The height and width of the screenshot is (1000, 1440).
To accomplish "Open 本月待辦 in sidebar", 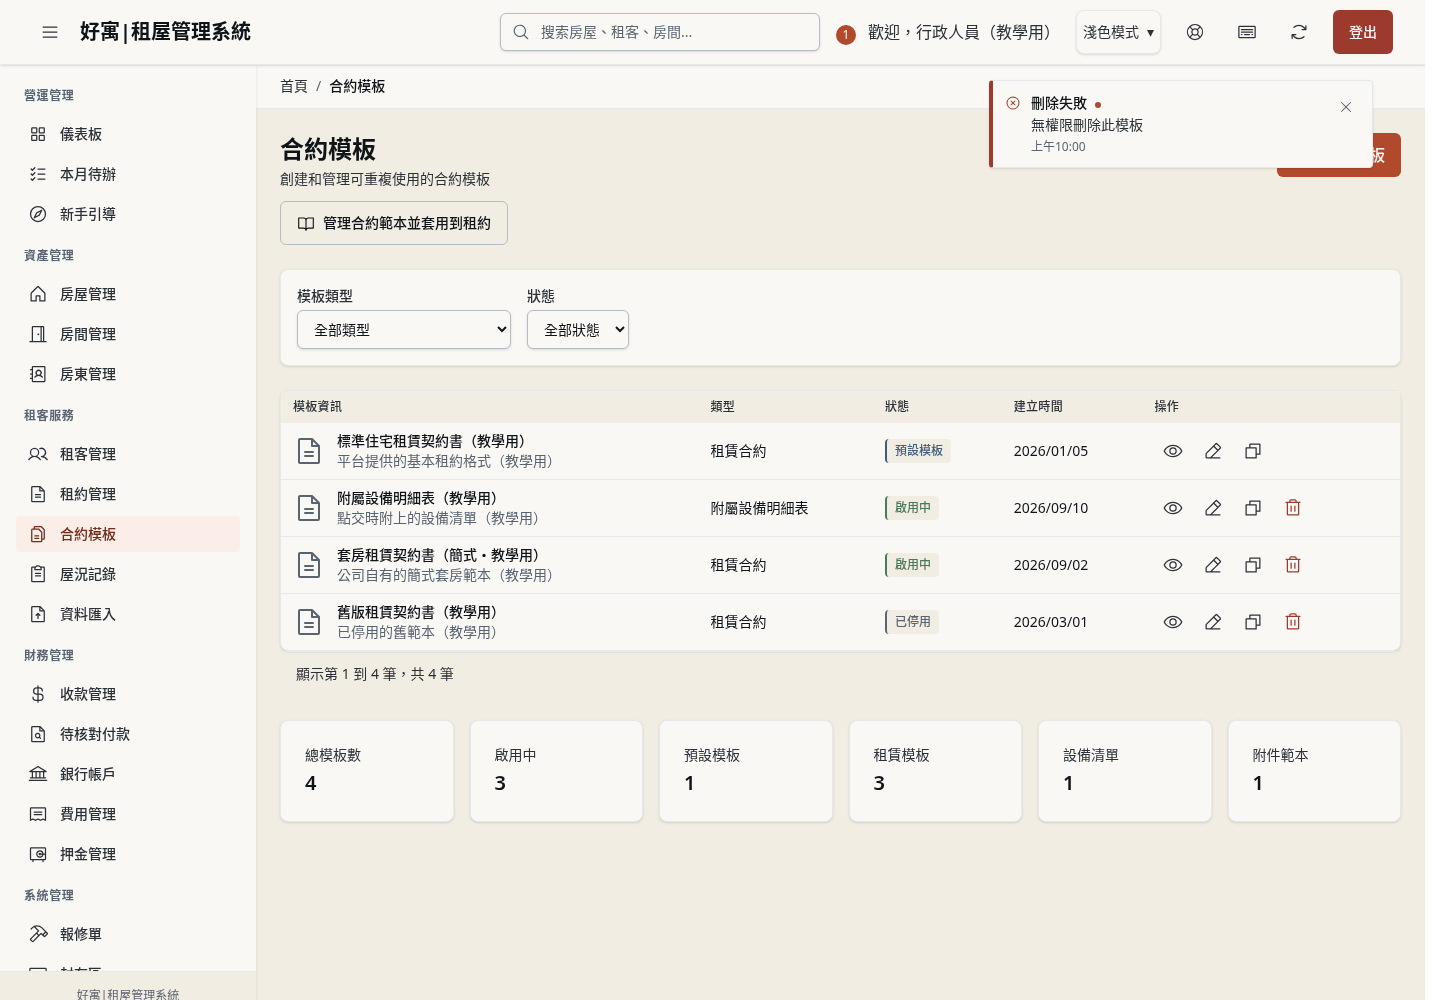I will [x=128, y=174].
